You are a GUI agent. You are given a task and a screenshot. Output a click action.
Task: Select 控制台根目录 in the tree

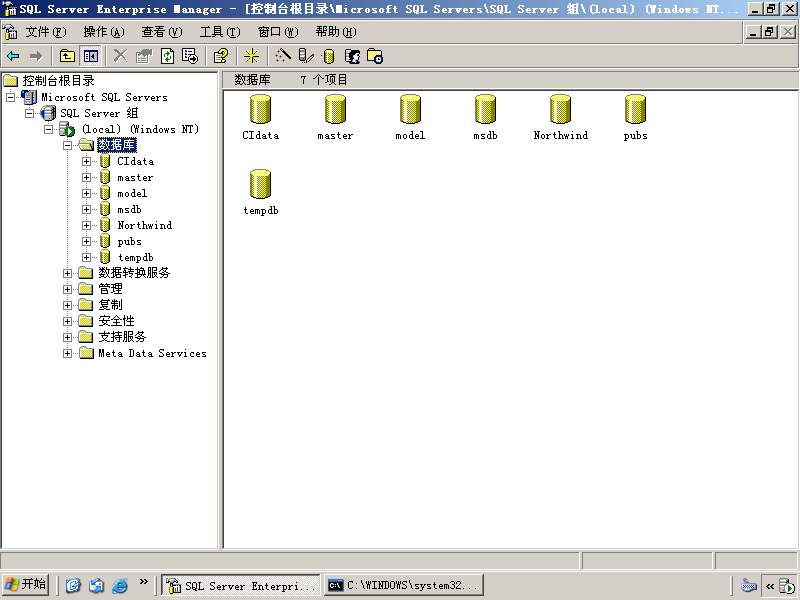coord(58,81)
